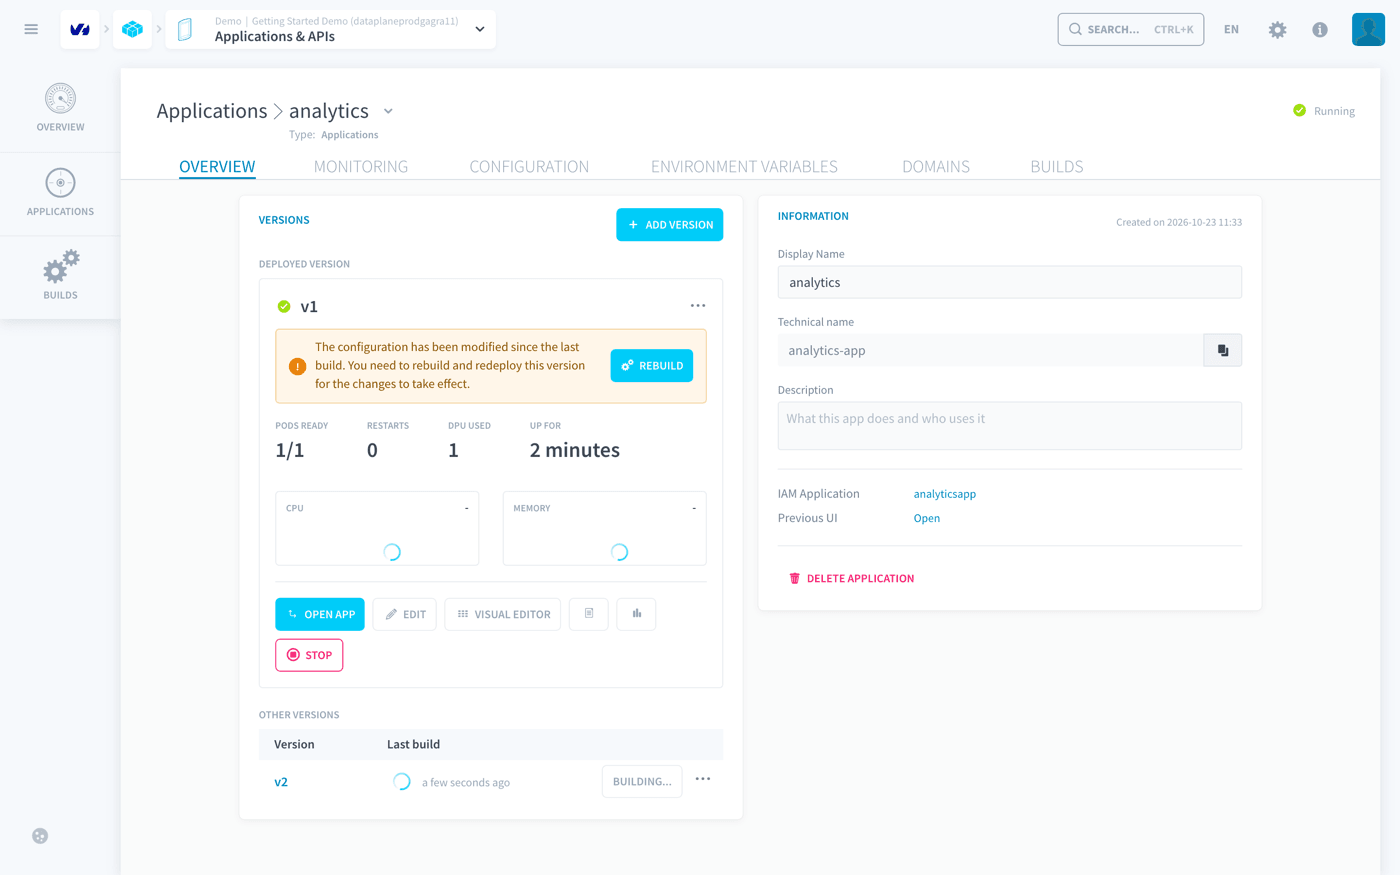The height and width of the screenshot is (875, 1400).
Task: Focus the Search box in top bar
Action: point(1130,30)
